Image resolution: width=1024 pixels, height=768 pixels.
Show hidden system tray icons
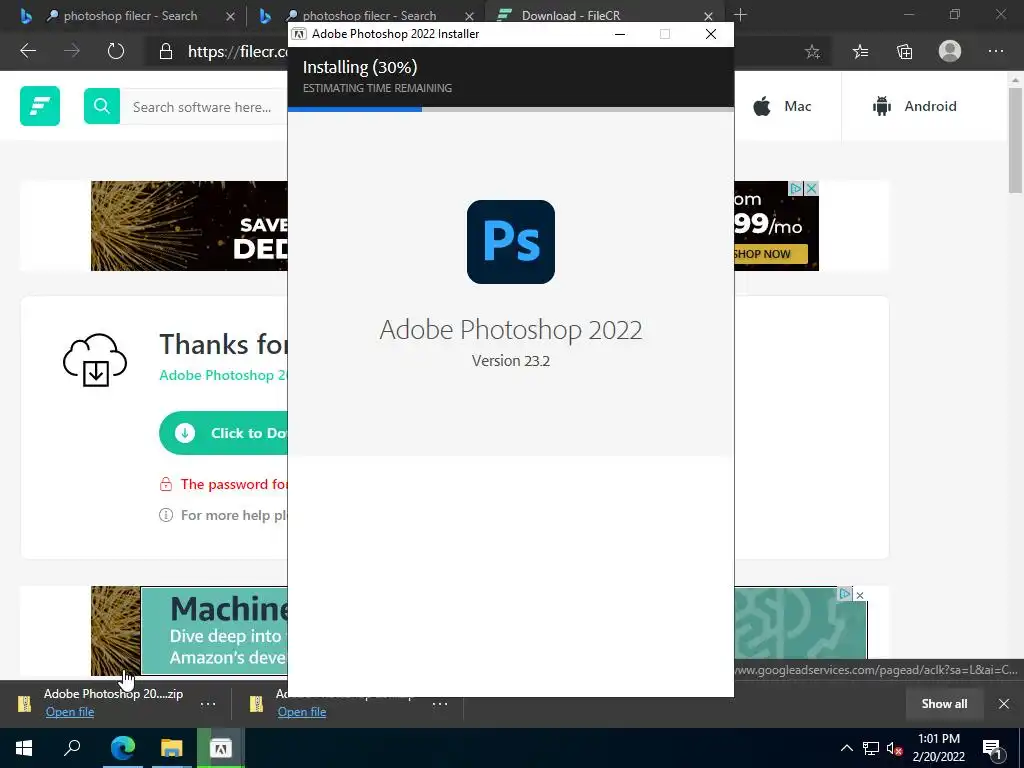click(x=846, y=748)
